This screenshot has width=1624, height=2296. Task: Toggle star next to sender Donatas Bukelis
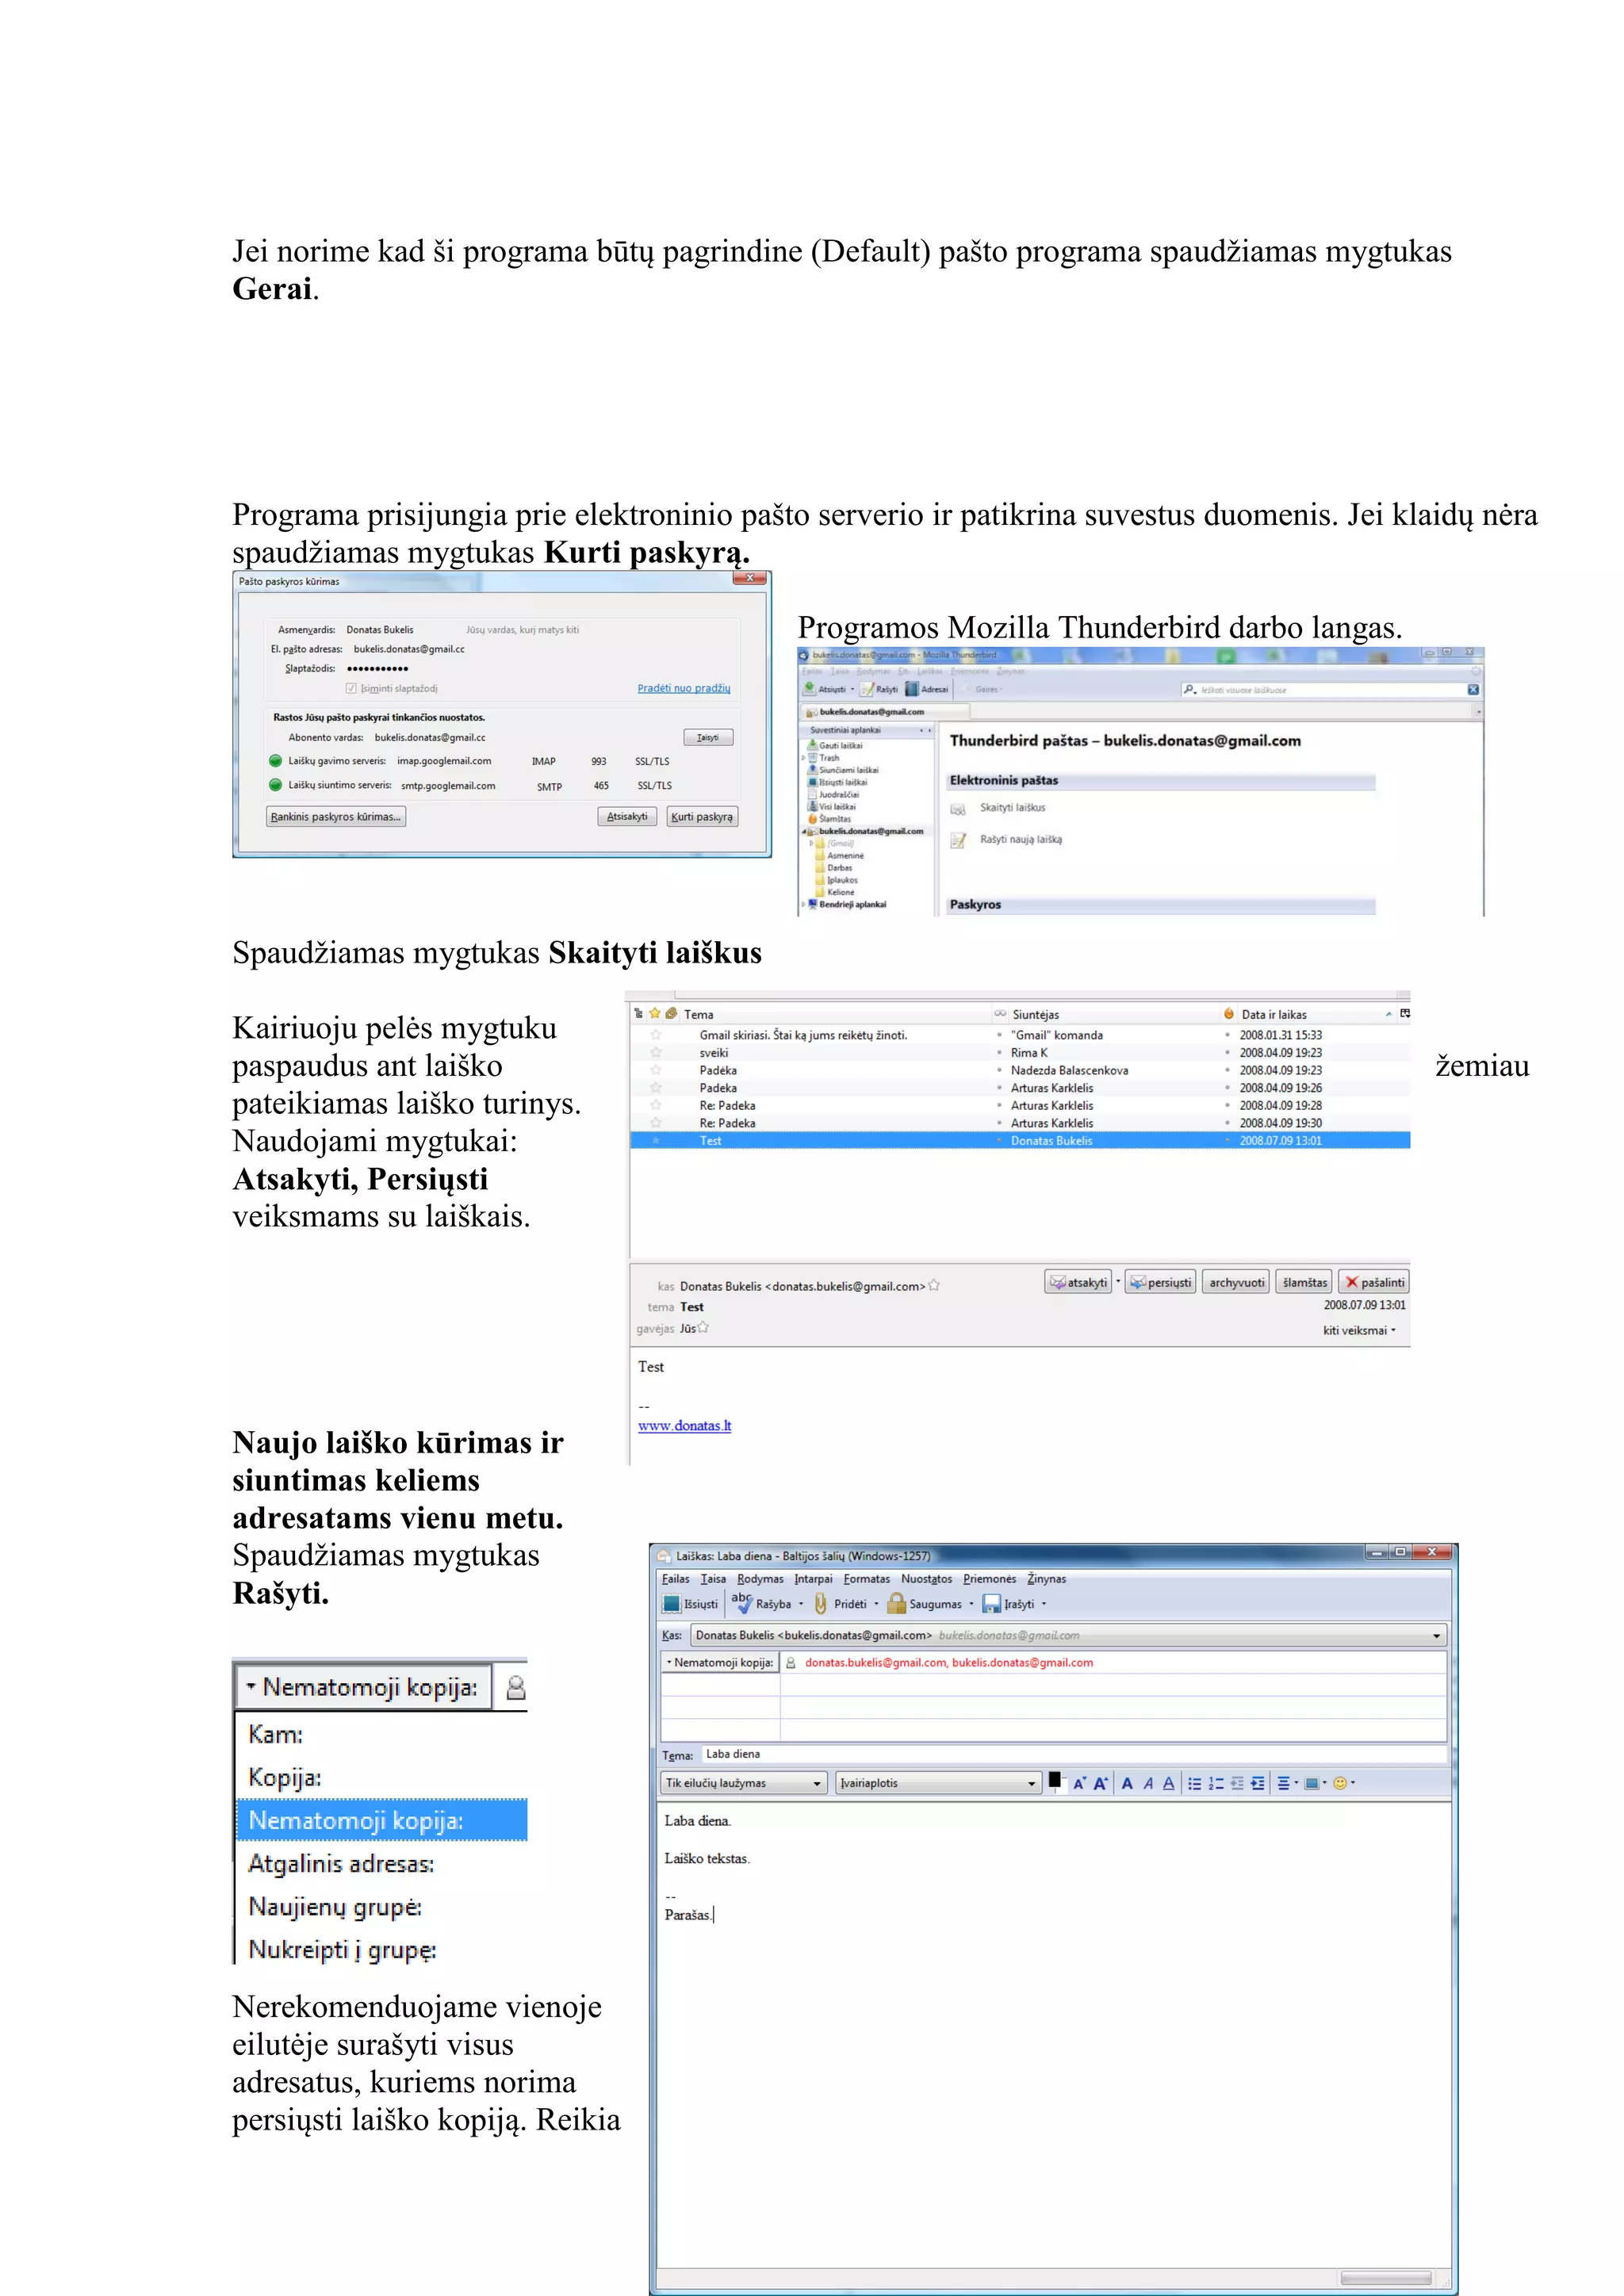point(934,1286)
